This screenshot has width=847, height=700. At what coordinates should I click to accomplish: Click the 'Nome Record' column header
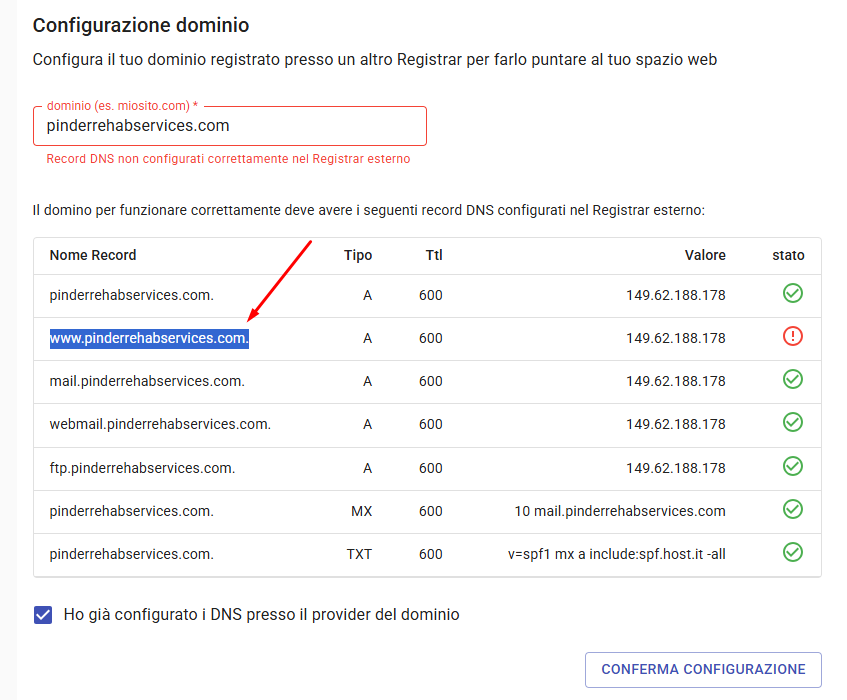coord(93,255)
